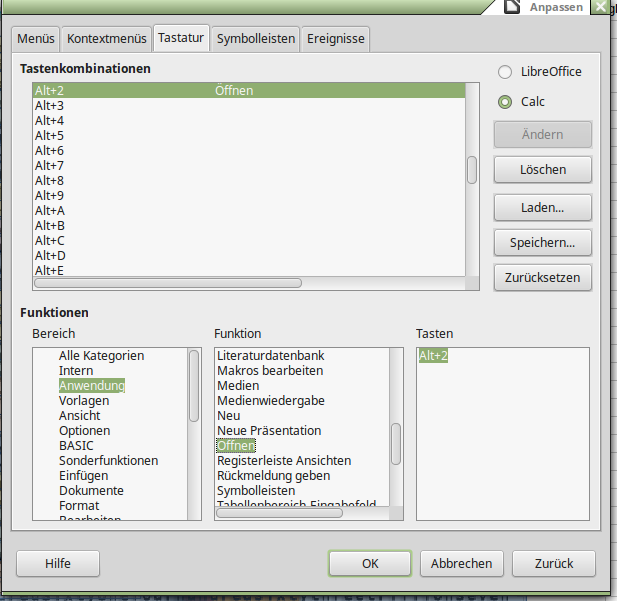Select the Literaturdatenbank function
This screenshot has width=617, height=601.
270,355
